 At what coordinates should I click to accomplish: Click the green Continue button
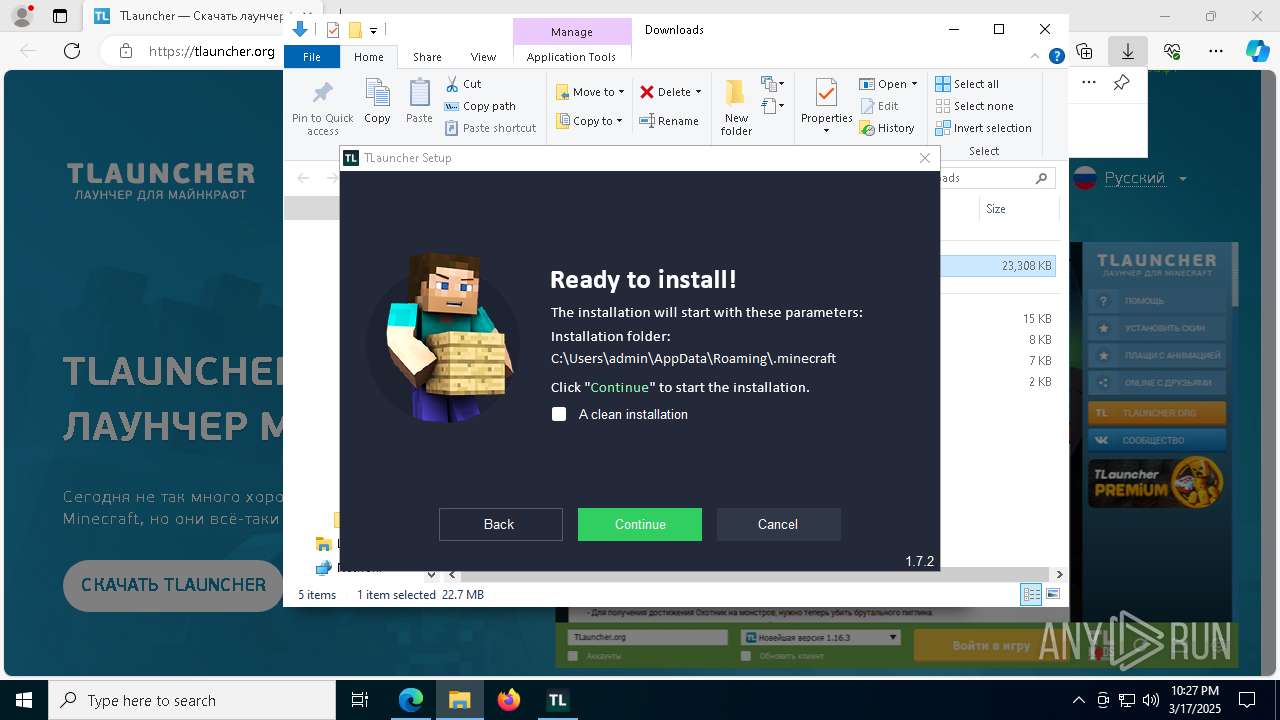point(640,524)
